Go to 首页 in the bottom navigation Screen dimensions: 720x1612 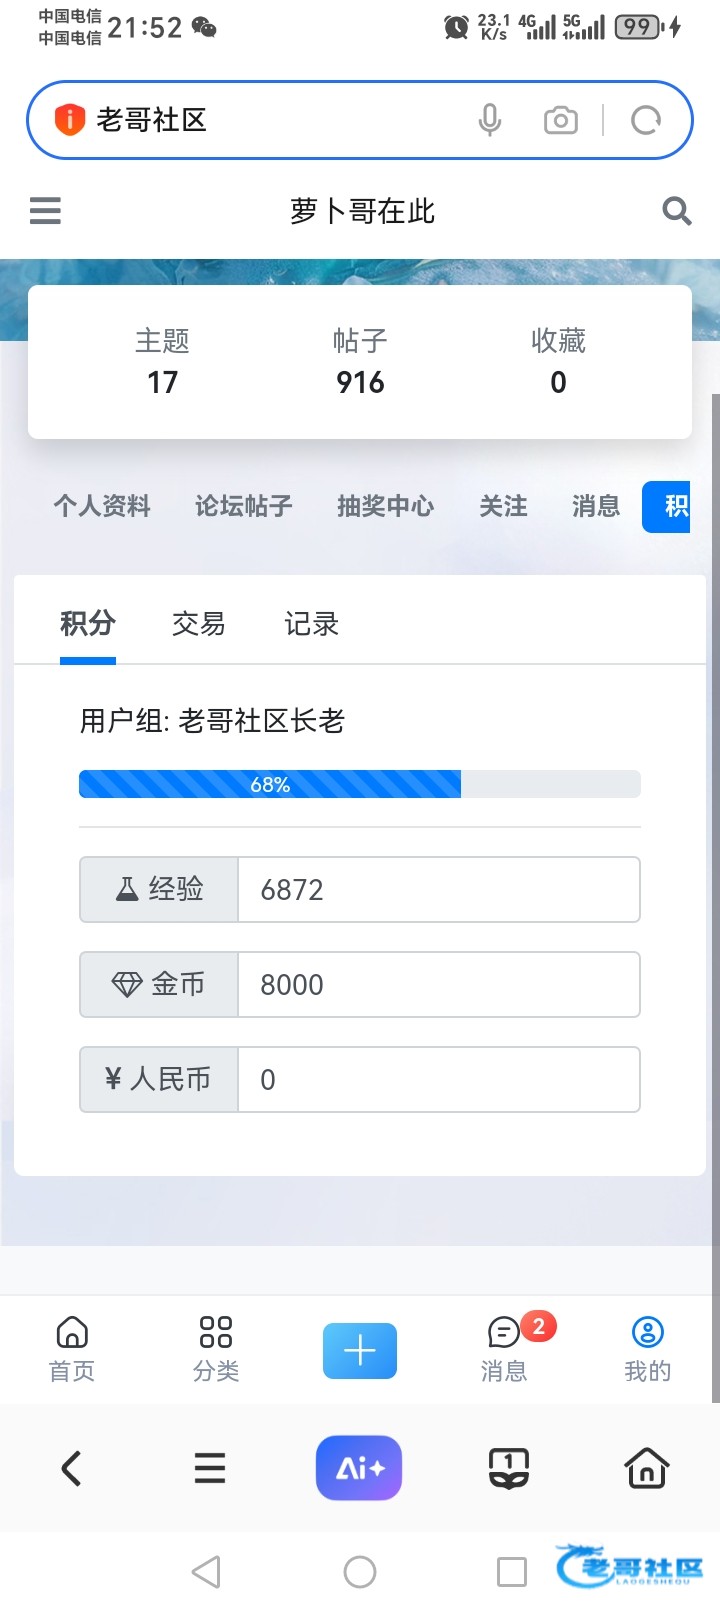click(x=72, y=1349)
